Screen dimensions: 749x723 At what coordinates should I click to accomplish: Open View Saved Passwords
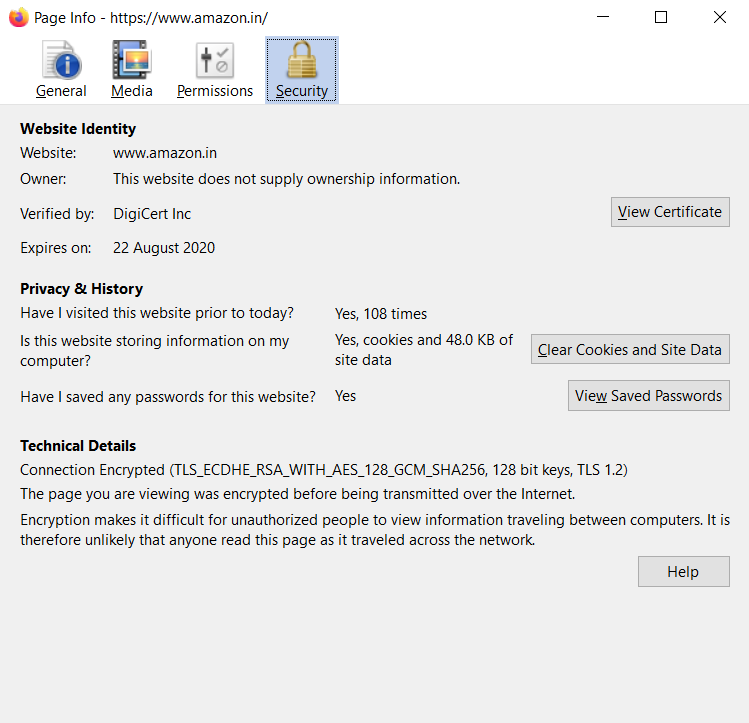(x=648, y=395)
